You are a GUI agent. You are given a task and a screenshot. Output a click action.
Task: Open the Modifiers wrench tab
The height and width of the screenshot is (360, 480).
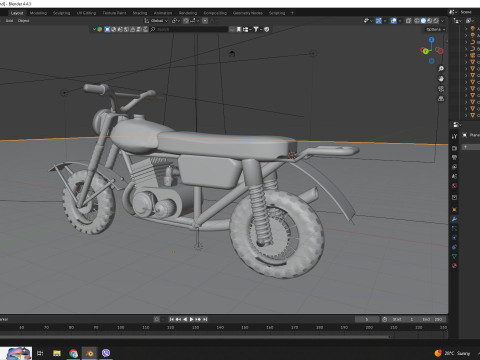(454, 219)
